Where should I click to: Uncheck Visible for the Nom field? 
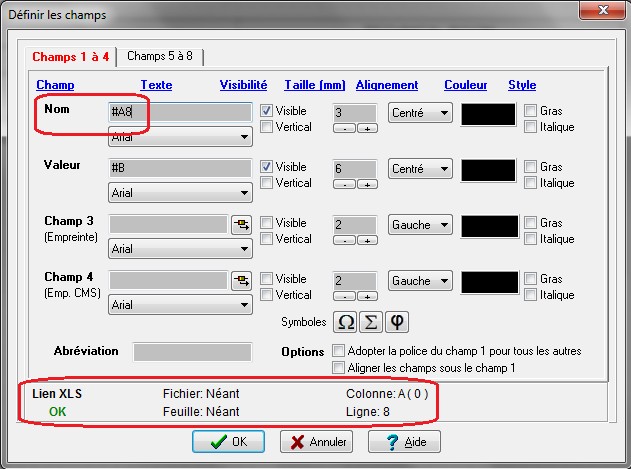[x=267, y=111]
